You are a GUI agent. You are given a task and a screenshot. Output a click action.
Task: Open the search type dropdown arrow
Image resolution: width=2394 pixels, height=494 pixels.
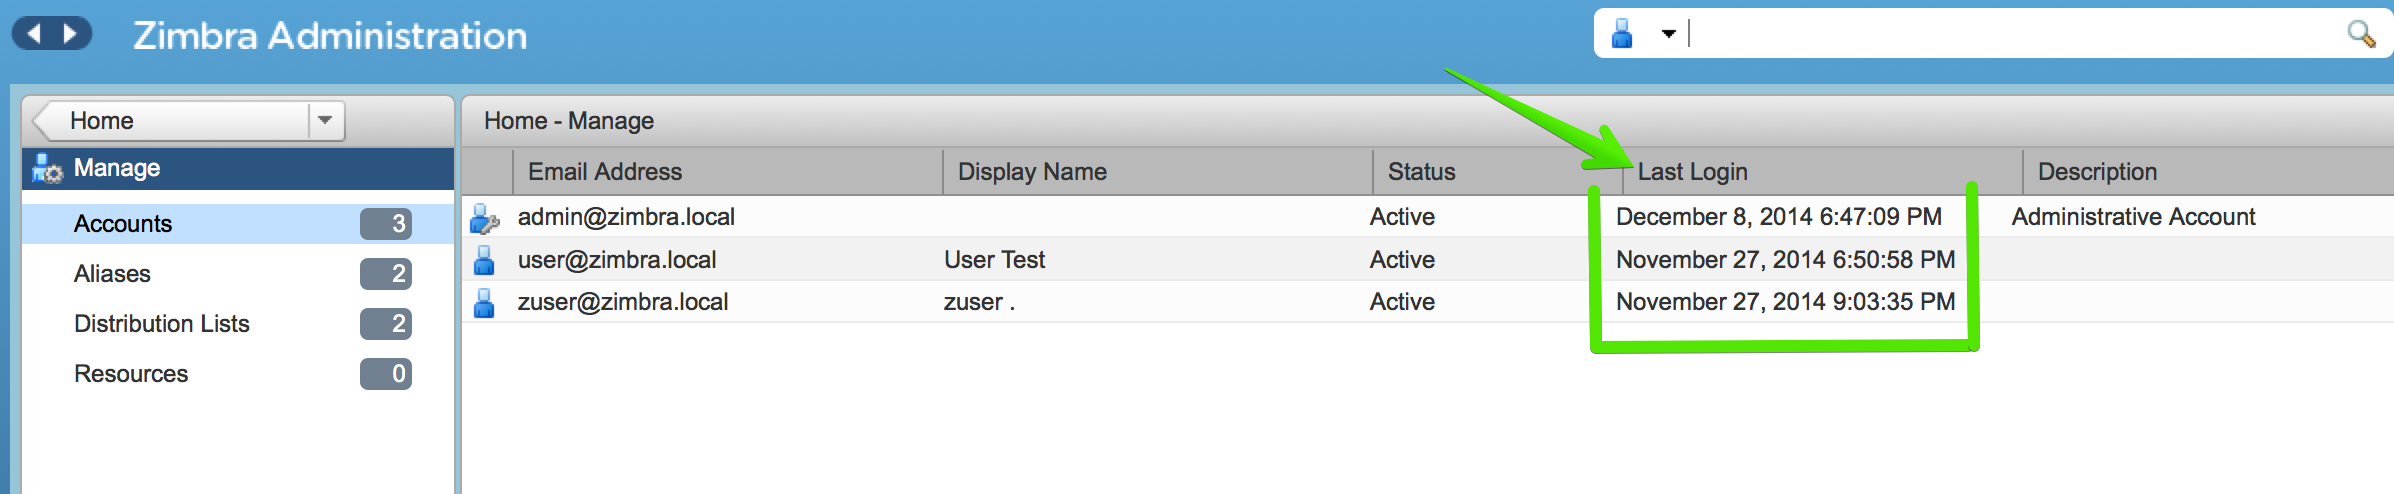(1668, 34)
